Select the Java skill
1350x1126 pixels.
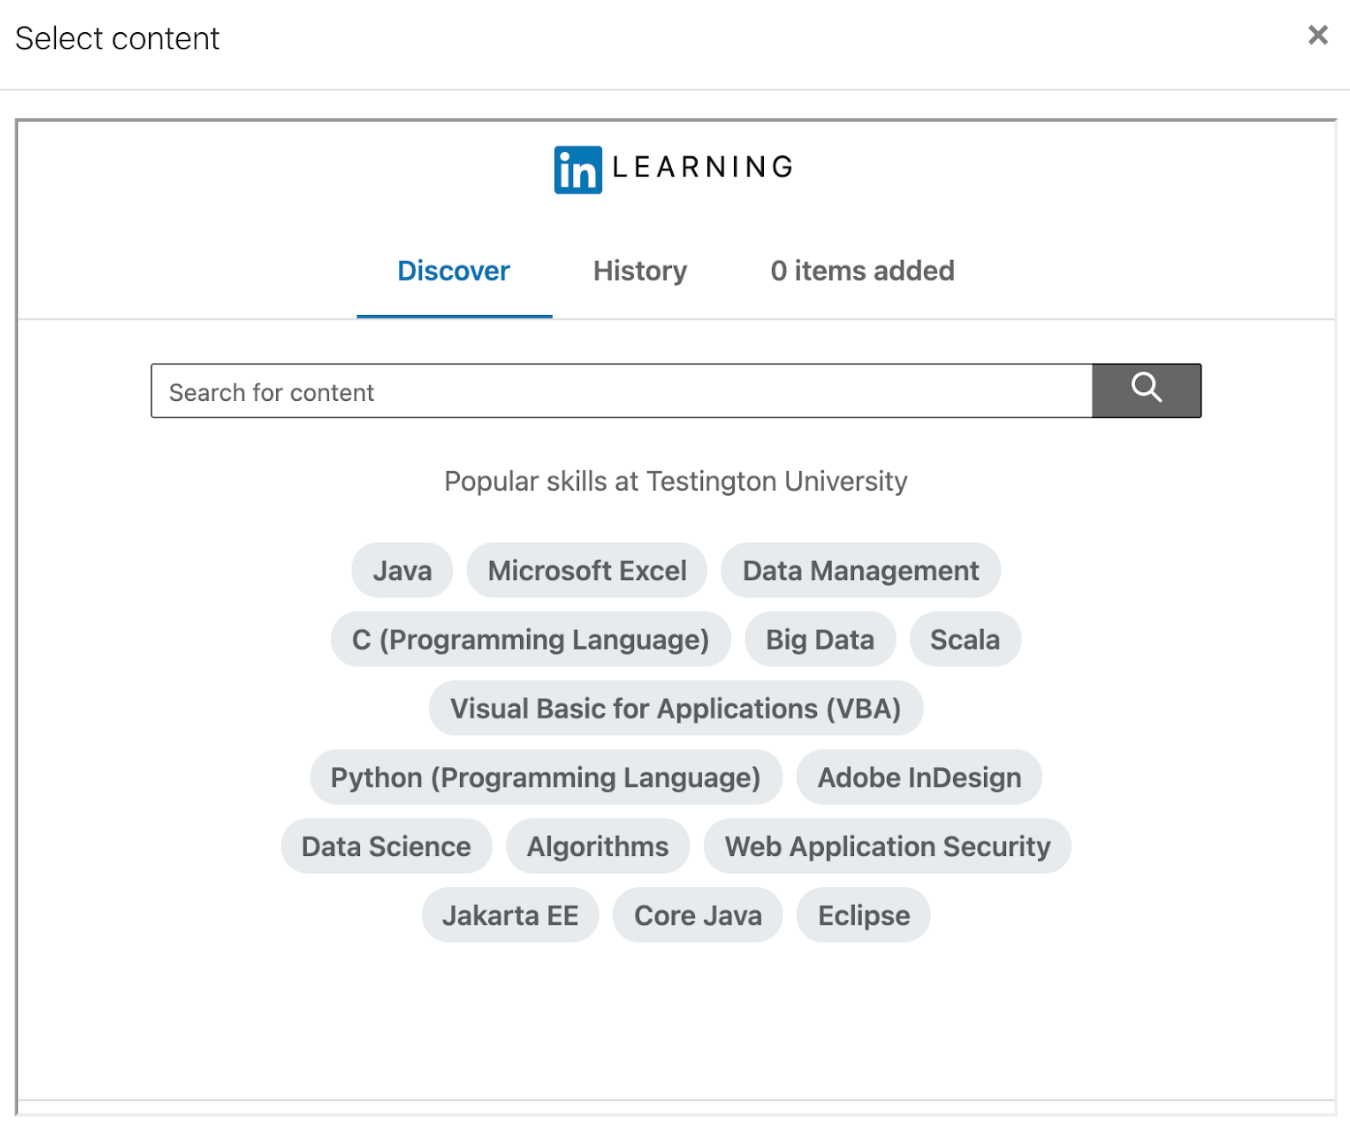coord(401,570)
